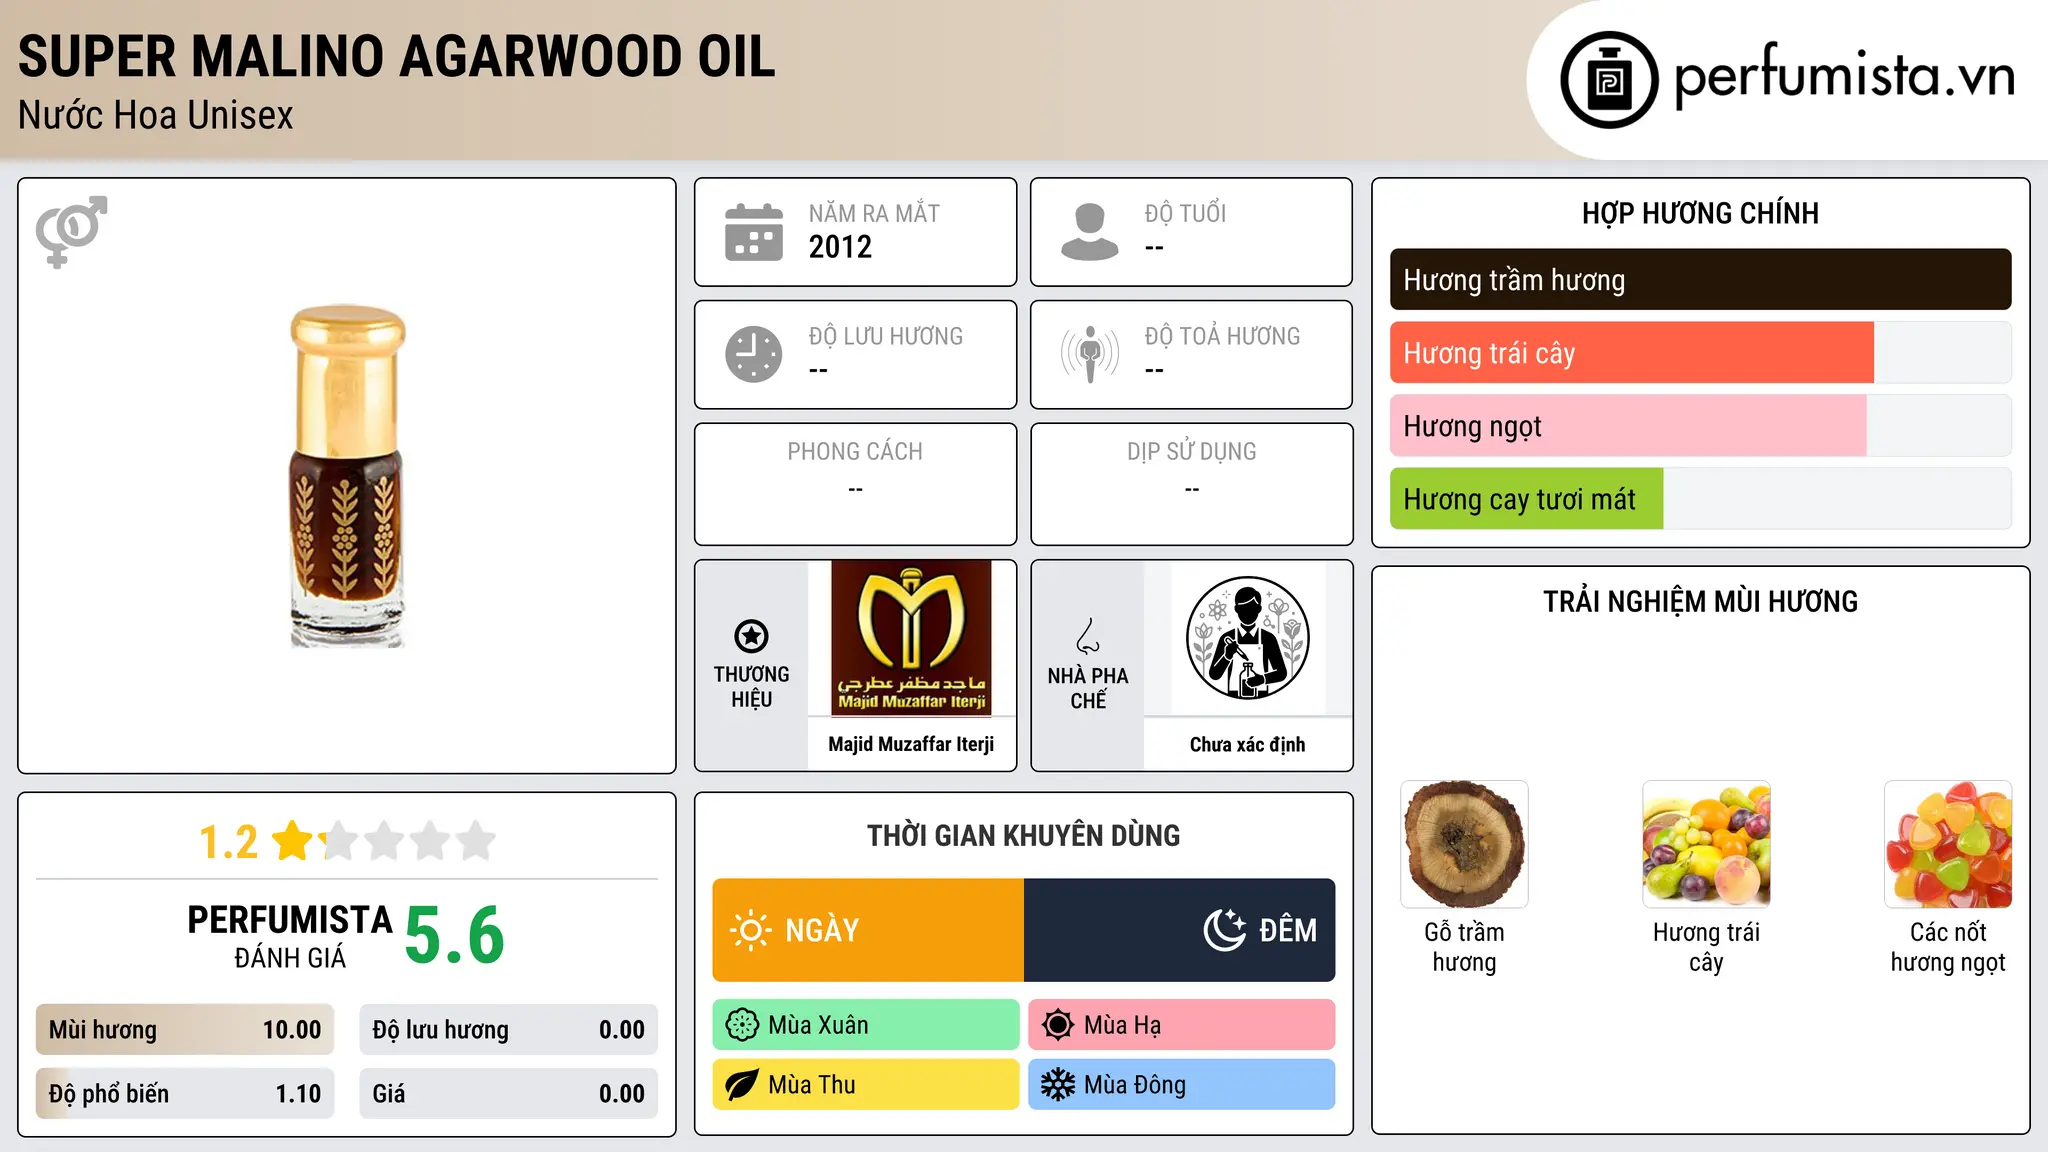Screen dimensions: 2048x1152
Task: Click the Nước Hoa Unisex subtitle
Action: point(155,116)
